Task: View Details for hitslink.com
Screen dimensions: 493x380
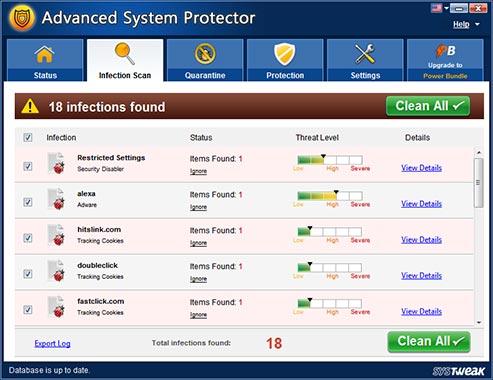Action: [421, 240]
